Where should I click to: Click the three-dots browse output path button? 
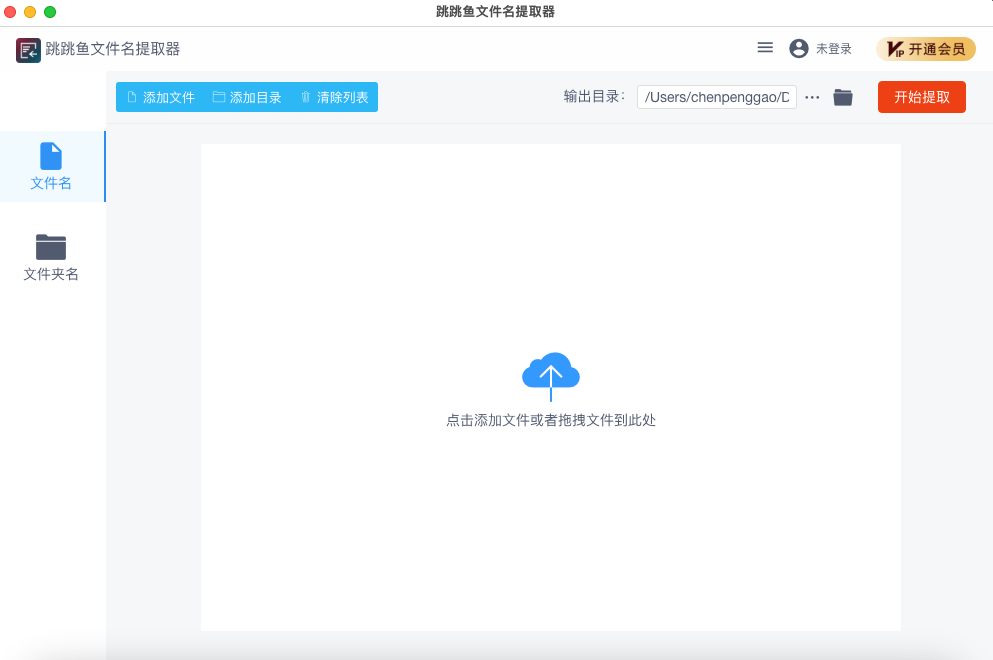(x=812, y=98)
